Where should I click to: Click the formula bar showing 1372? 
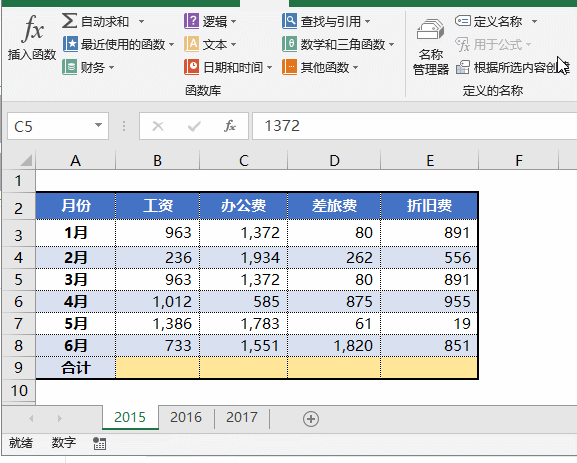[414, 126]
